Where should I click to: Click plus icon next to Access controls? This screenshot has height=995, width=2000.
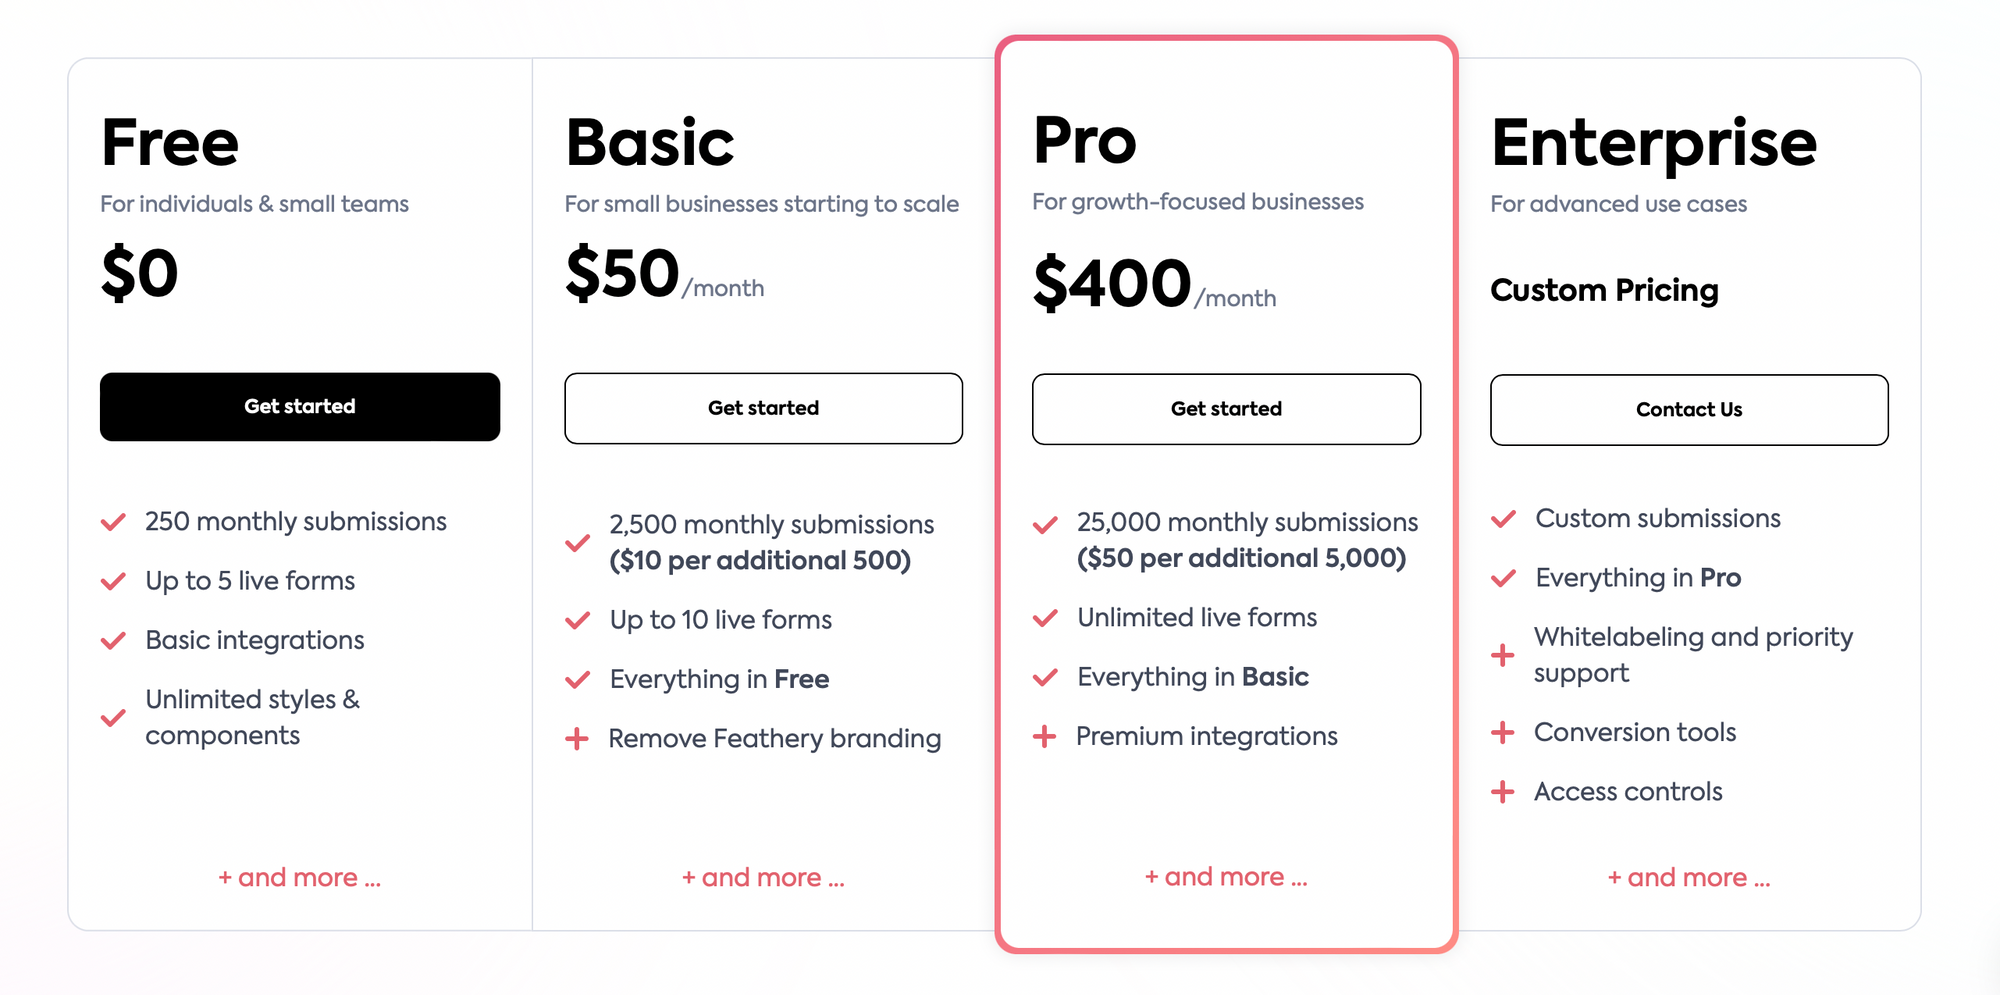click(x=1502, y=792)
